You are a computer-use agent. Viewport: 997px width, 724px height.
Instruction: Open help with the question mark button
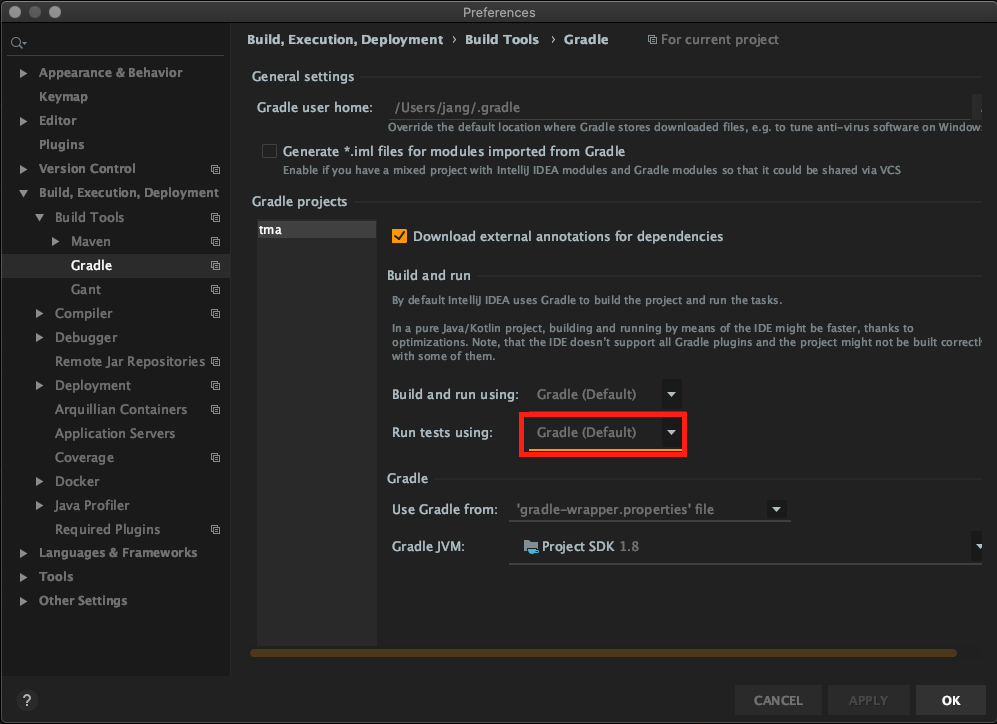[x=26, y=700]
